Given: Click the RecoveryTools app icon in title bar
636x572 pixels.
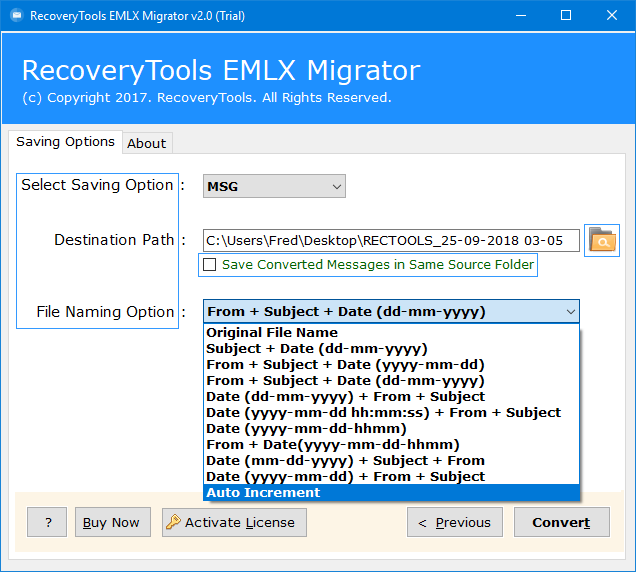Looking at the screenshot, I should coord(17,16).
